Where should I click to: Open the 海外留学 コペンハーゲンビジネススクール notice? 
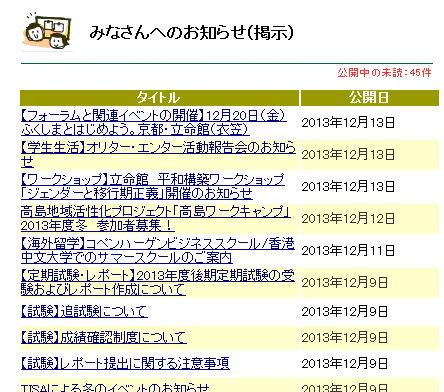point(158,250)
